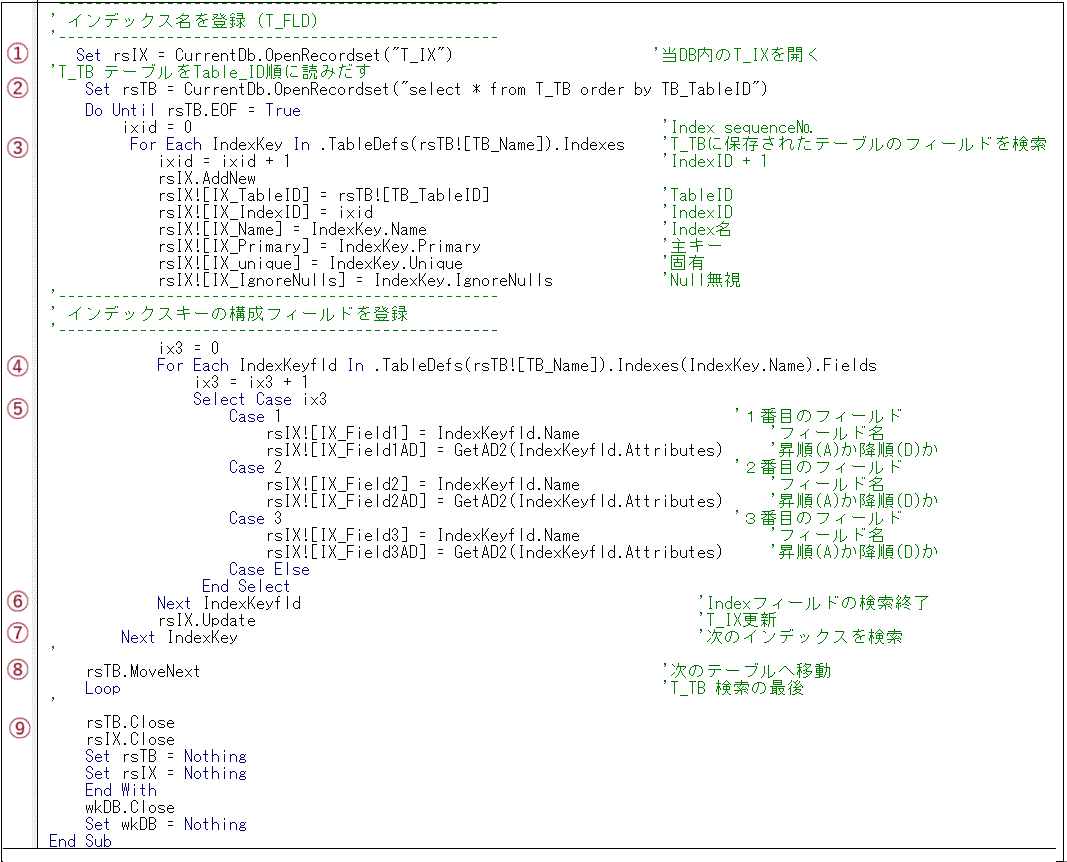This screenshot has height=862, width=1067.
Task: Click the circled number 1 marker
Action: [18, 54]
